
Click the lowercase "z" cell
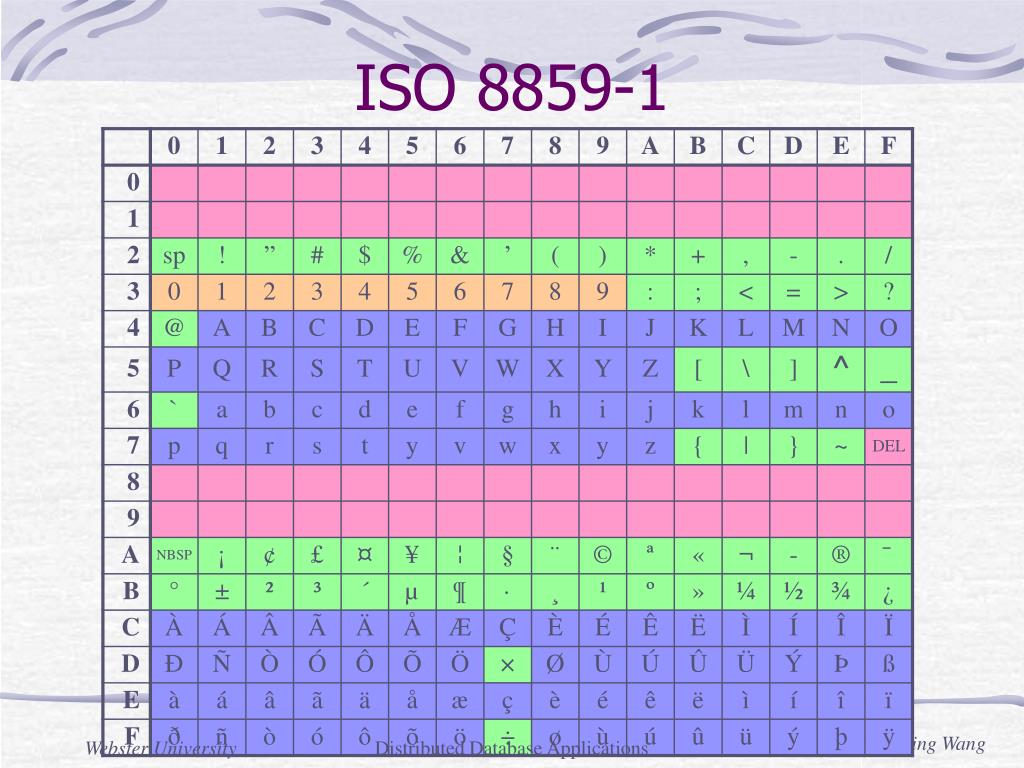[650, 447]
